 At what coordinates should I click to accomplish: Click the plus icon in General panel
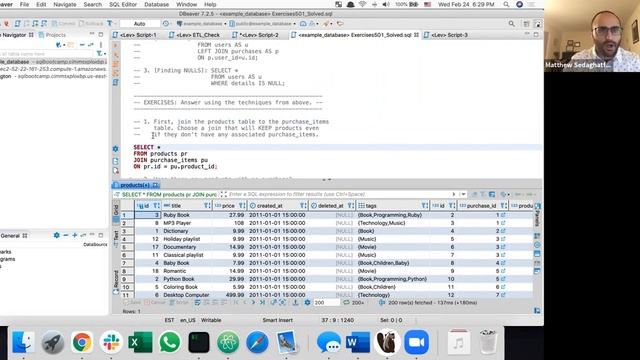tap(75, 236)
